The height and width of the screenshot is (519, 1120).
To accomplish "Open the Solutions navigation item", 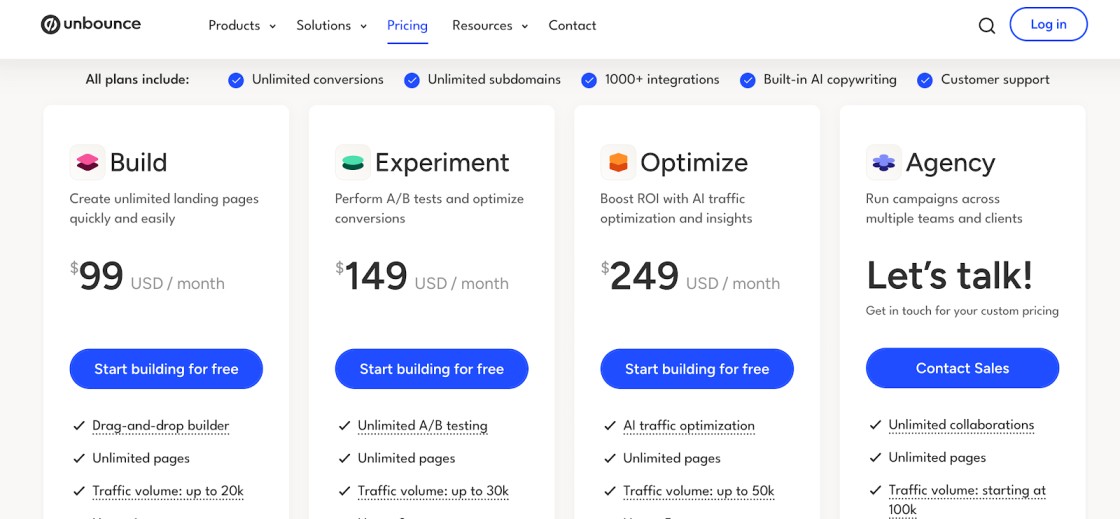I will click(324, 26).
